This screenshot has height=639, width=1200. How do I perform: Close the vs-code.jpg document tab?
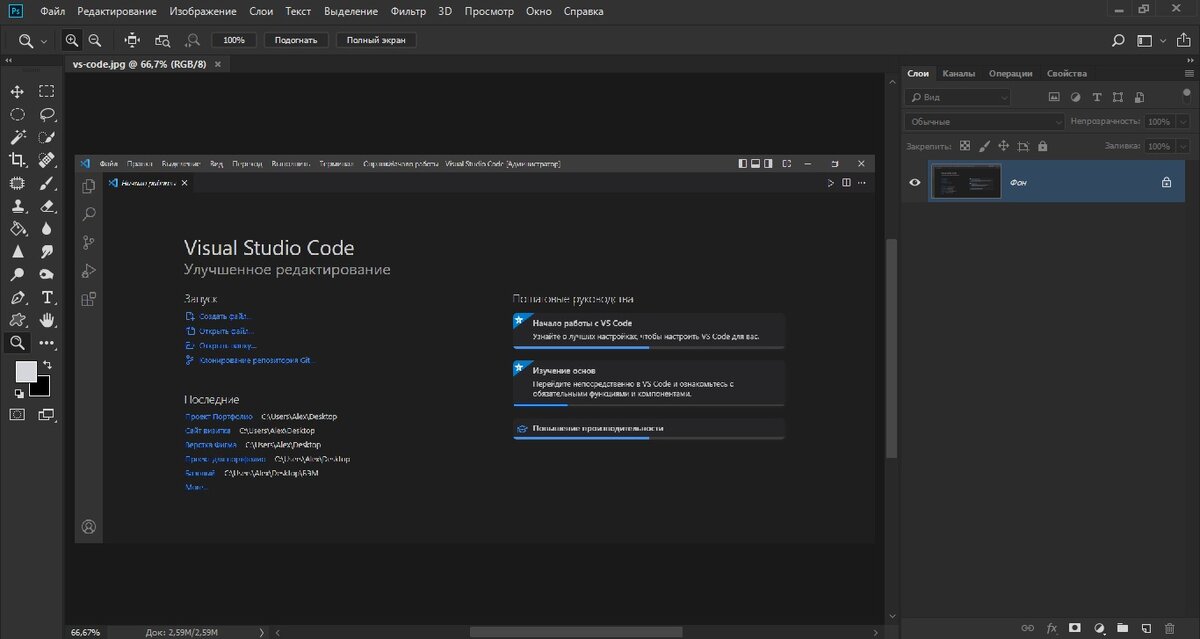pos(218,64)
